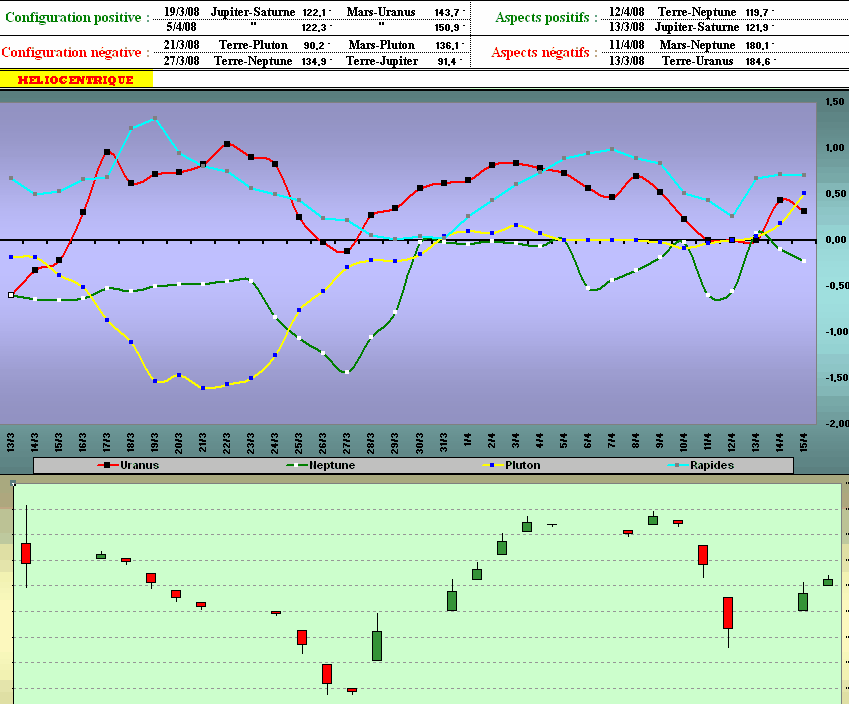Image resolution: width=849 pixels, height=704 pixels.
Task: Click the white starting point of the Uranus line
Action: pyautogui.click(x=11, y=295)
